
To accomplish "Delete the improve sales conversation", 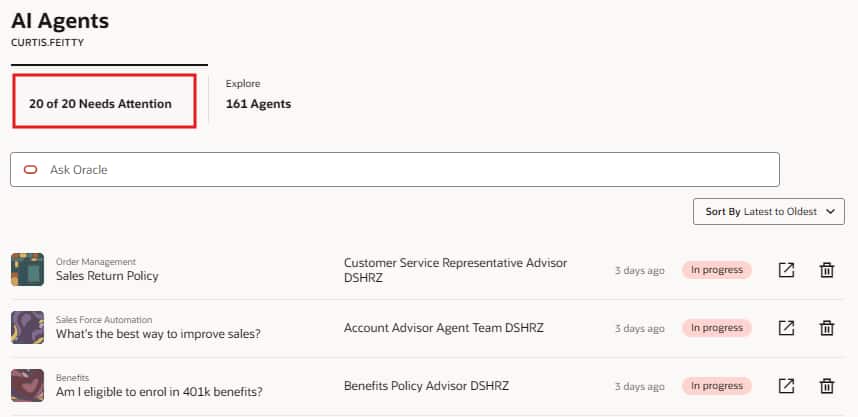I will click(x=827, y=328).
